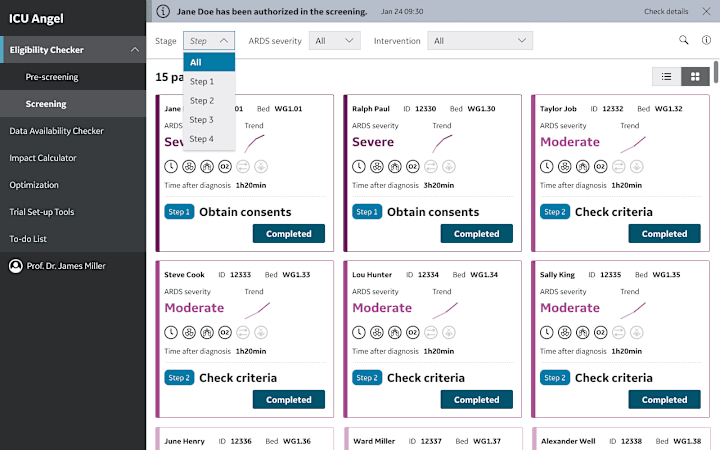The width and height of the screenshot is (720, 450).
Task: Click fan icon on Lou Hunter card
Action: pyautogui.click(x=377, y=332)
